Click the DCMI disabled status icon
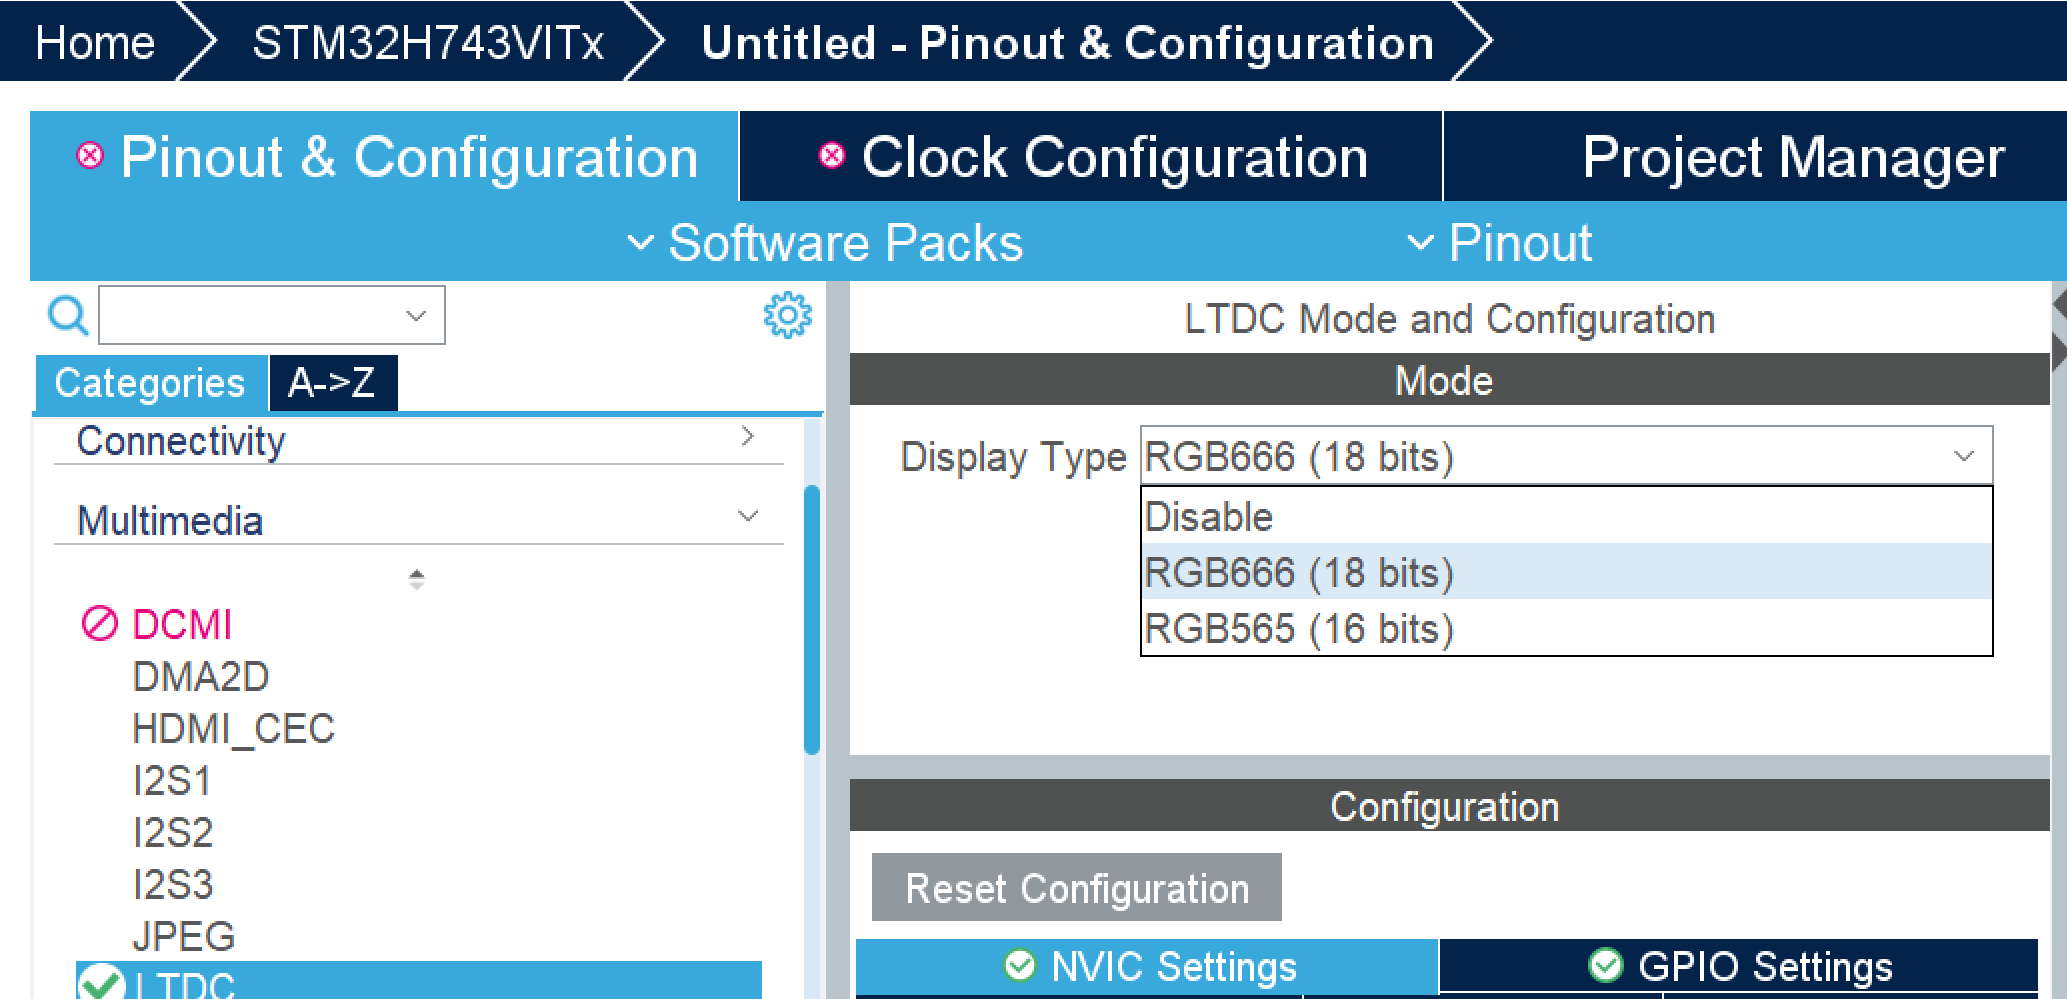Screen dimensions: 2067x999 (x=100, y=625)
